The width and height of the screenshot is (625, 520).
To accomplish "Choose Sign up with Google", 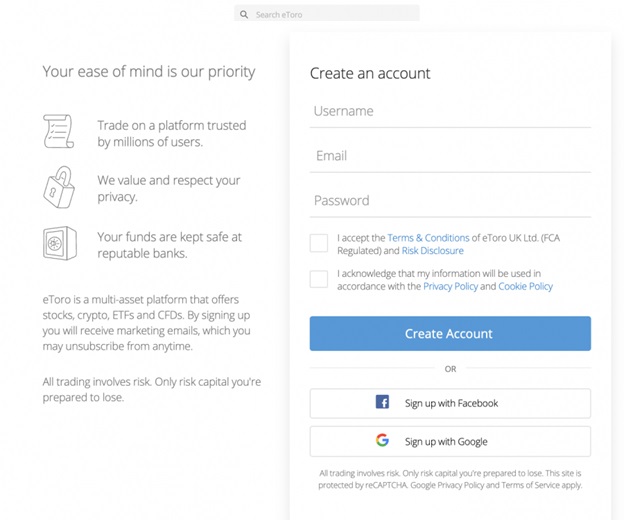I will (x=450, y=441).
